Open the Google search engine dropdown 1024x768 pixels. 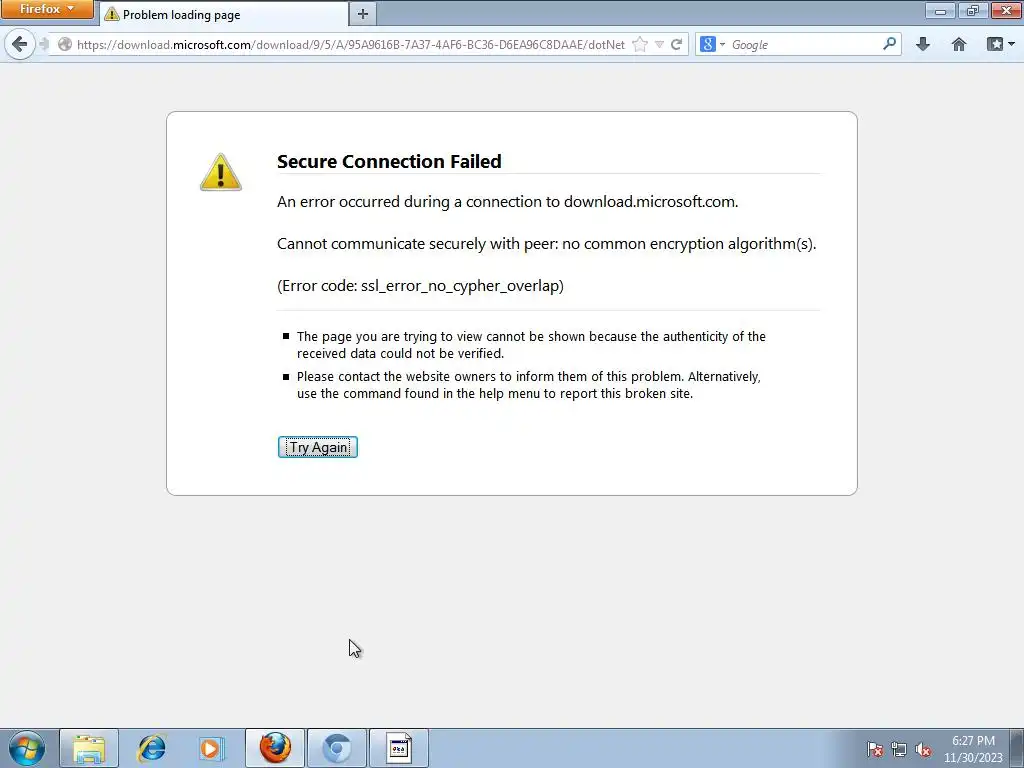click(x=712, y=44)
